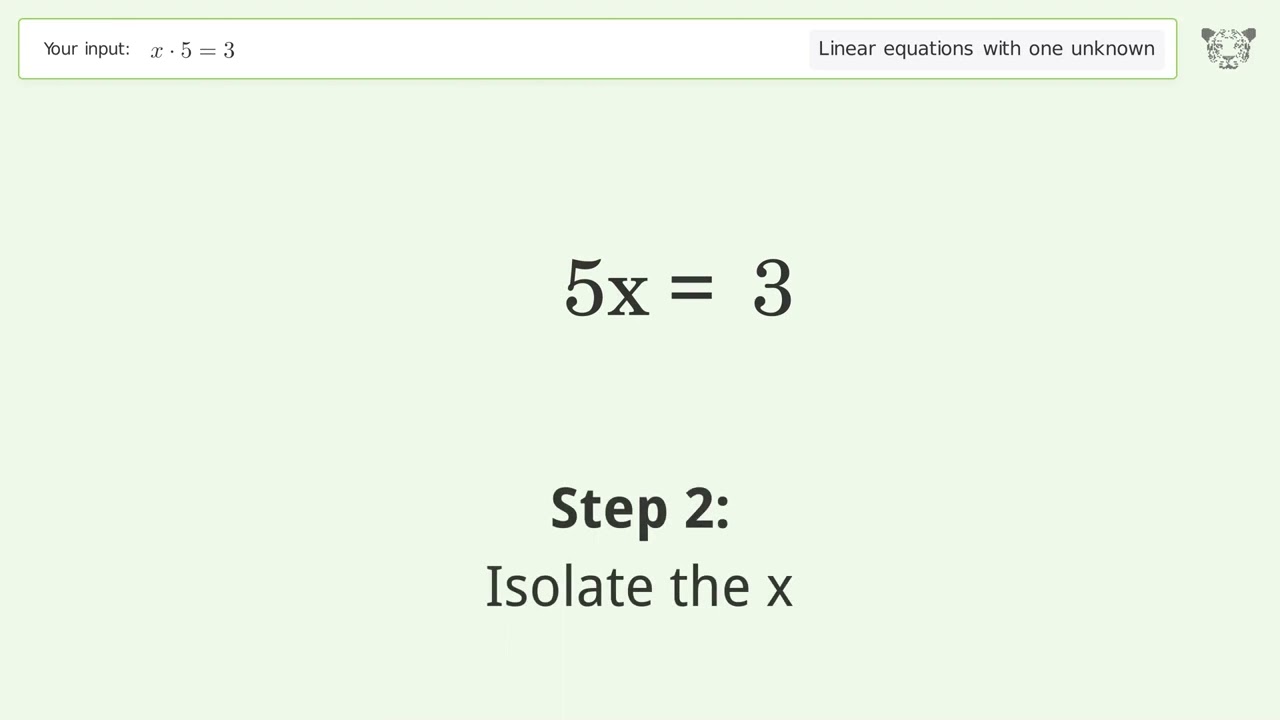This screenshot has height=720, width=1280.
Task: Click the 'Your input:' label
Action: pyautogui.click(x=87, y=49)
